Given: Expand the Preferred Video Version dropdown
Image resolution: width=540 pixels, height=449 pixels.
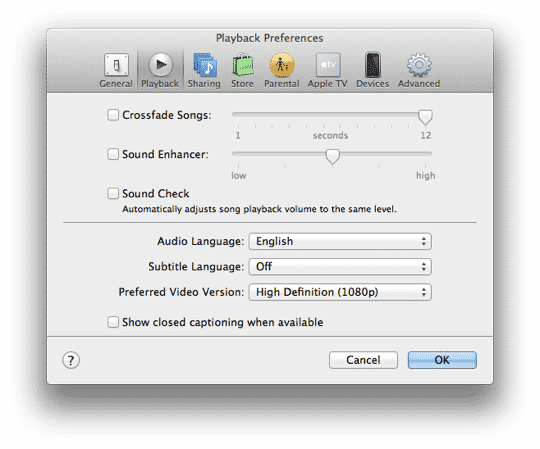Looking at the screenshot, I should (x=340, y=292).
